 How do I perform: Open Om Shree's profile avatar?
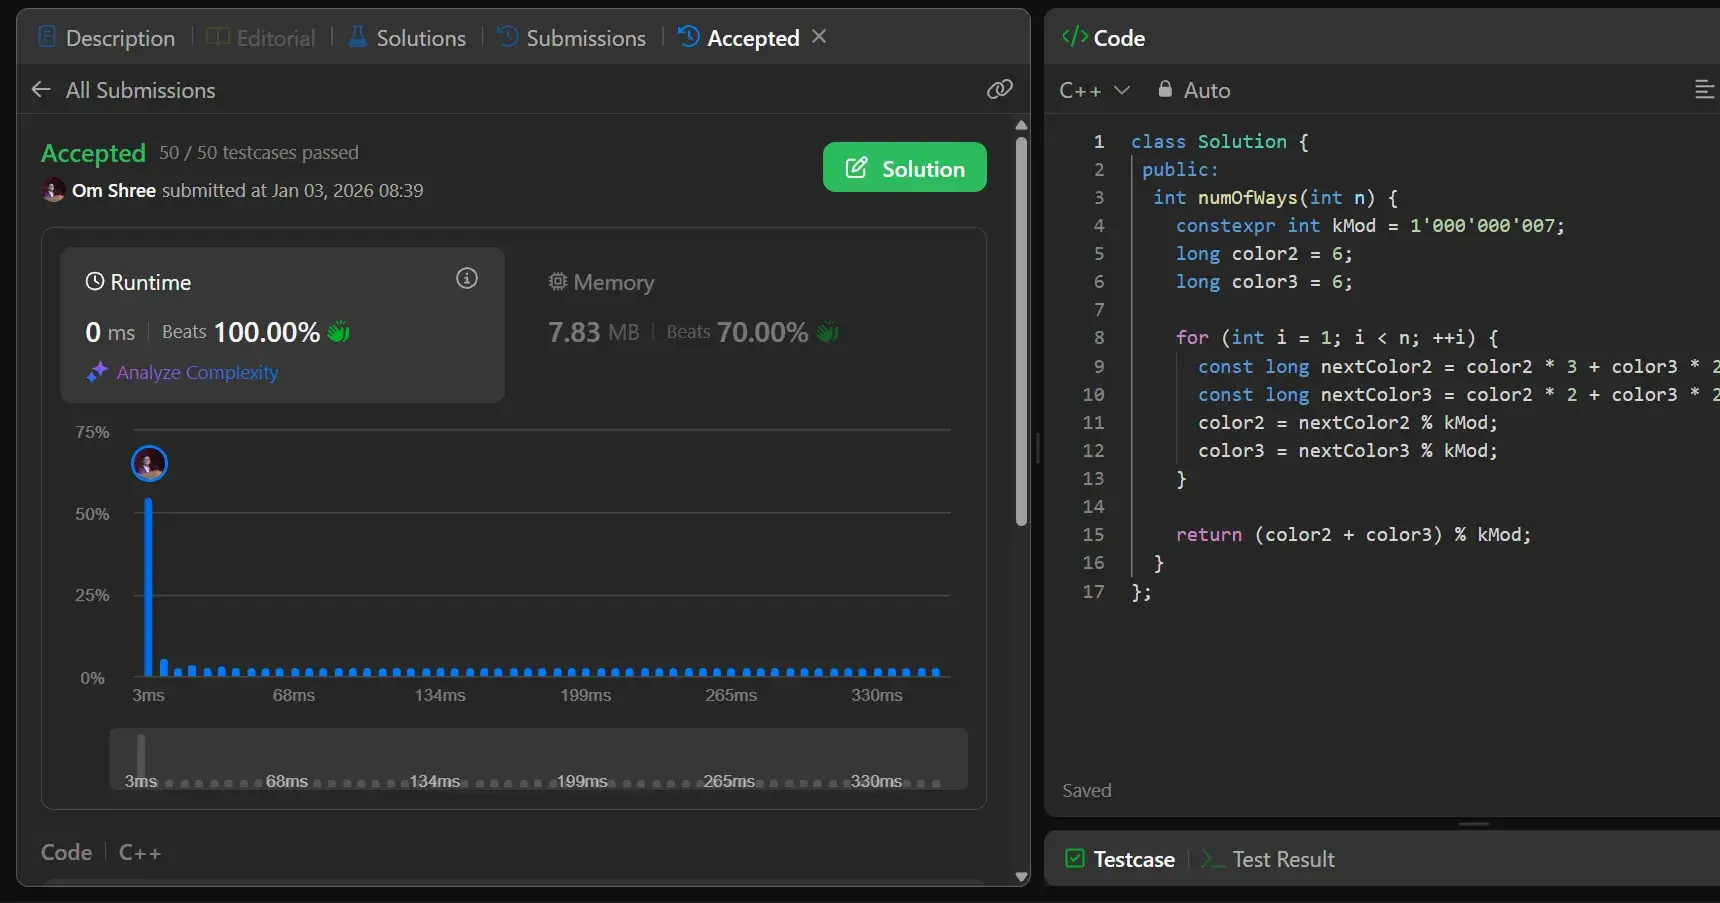pos(53,190)
